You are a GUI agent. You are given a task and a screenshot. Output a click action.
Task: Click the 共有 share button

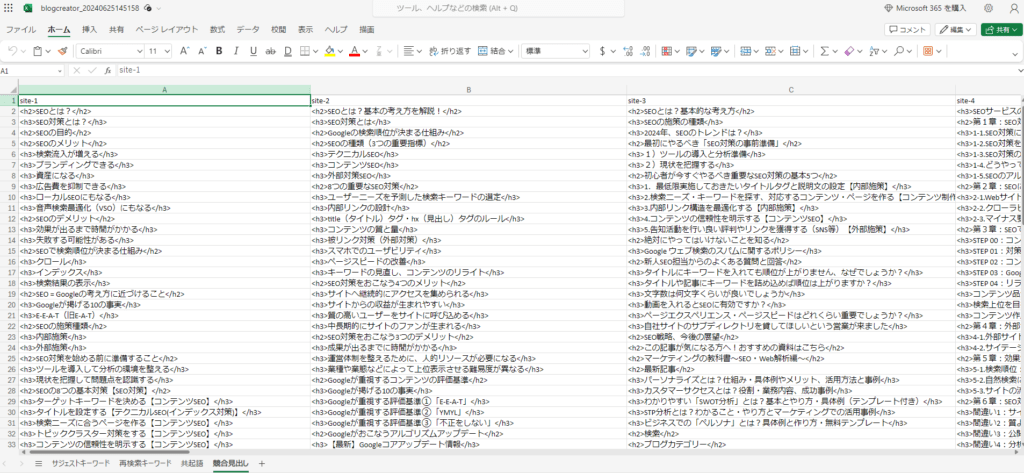[995, 29]
